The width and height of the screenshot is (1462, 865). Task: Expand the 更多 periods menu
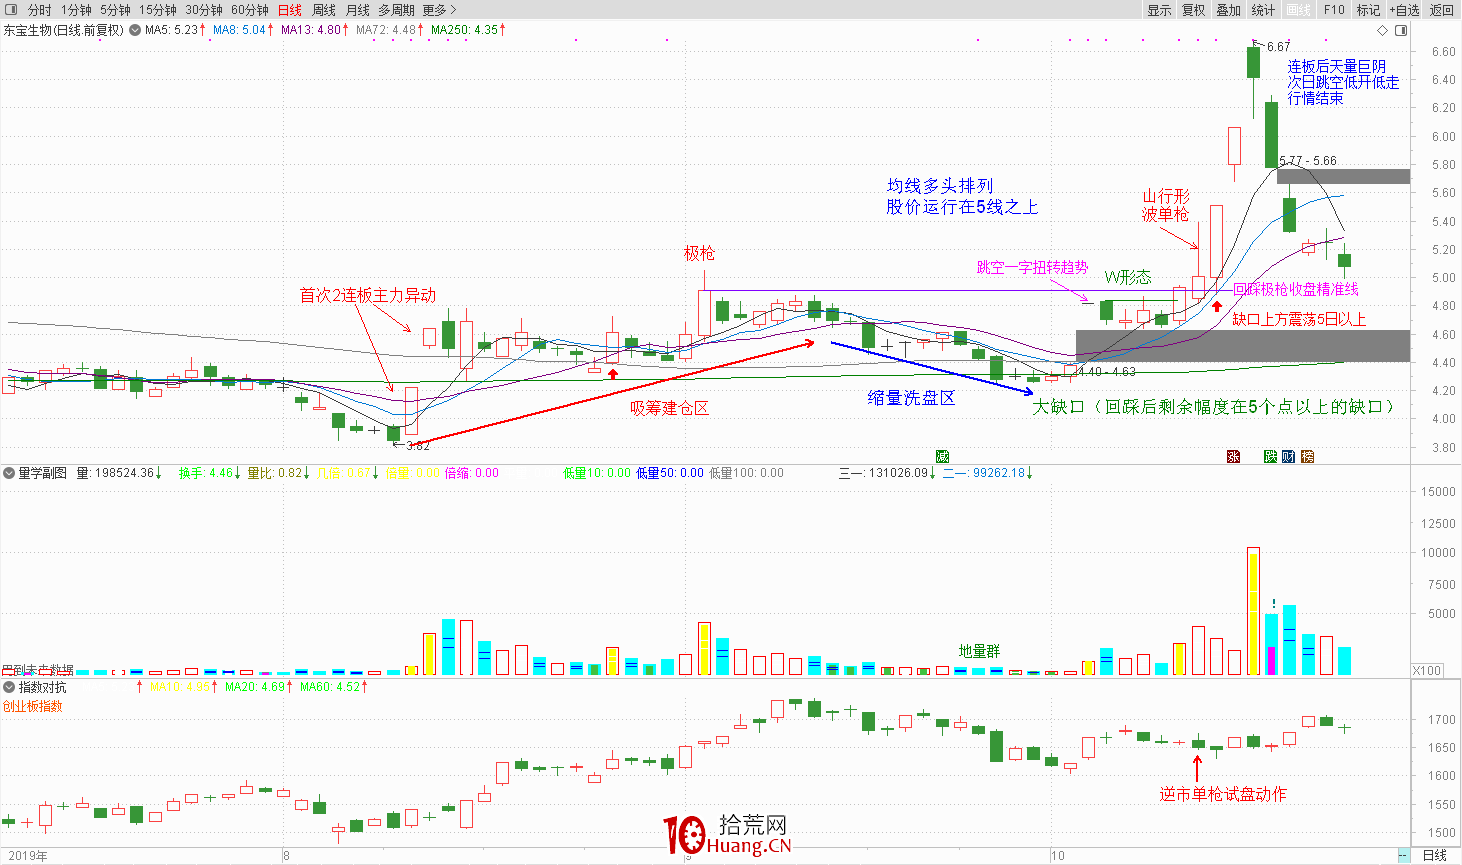tap(439, 10)
